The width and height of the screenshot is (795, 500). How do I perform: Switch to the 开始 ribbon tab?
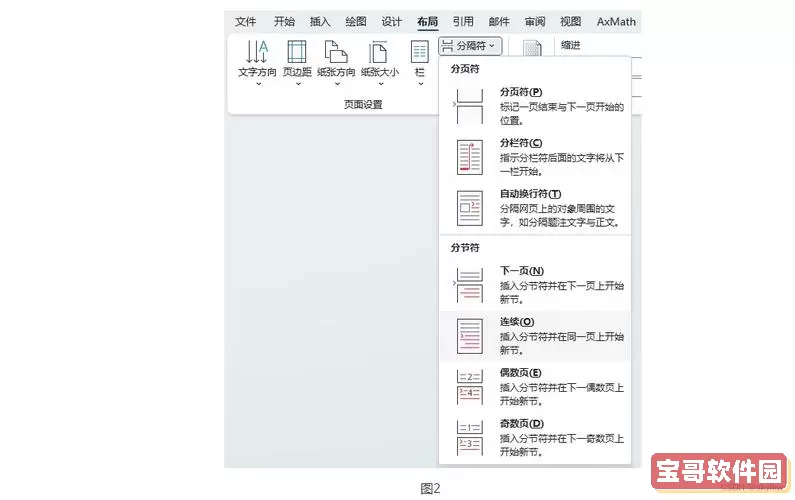(x=284, y=22)
